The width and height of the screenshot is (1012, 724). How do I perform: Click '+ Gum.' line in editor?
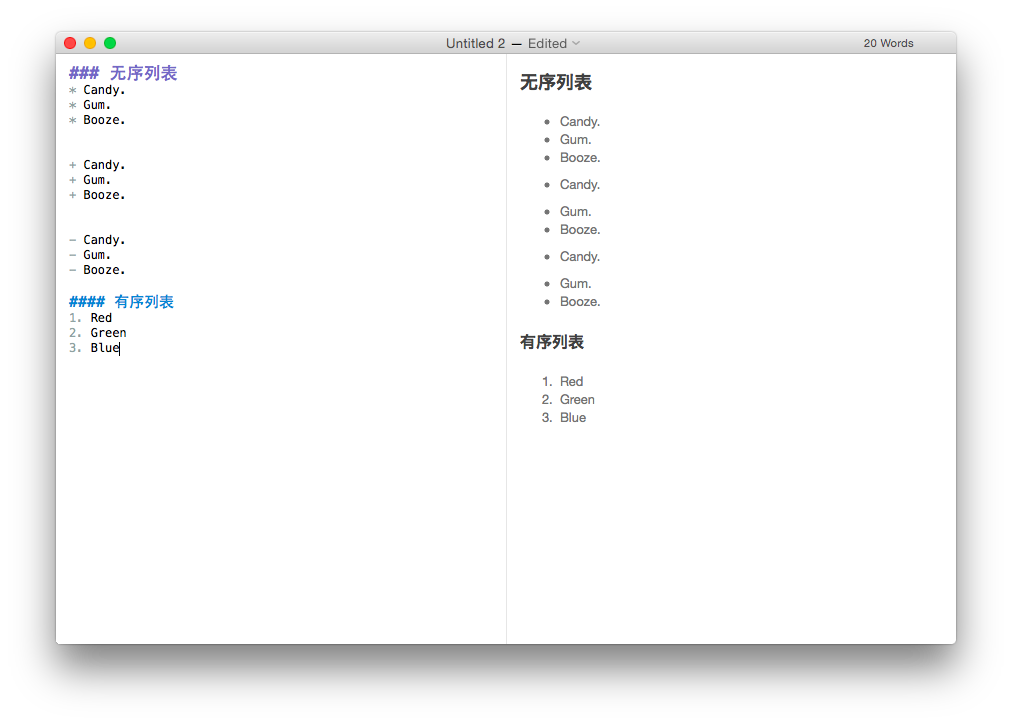pos(90,180)
